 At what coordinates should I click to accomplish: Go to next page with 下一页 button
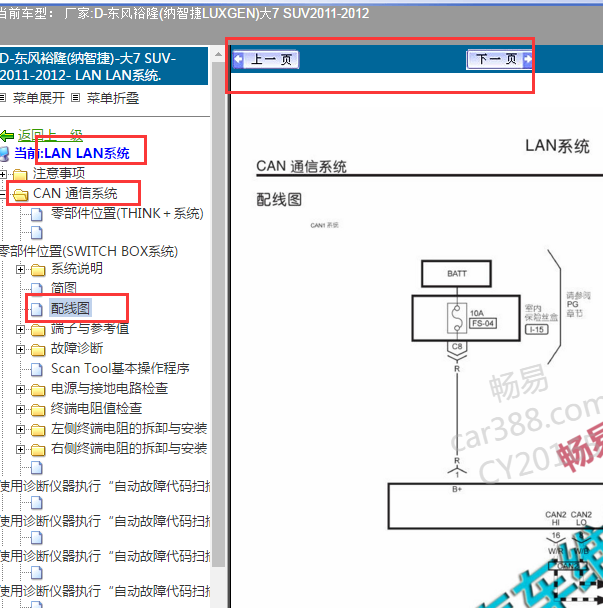pos(499,59)
